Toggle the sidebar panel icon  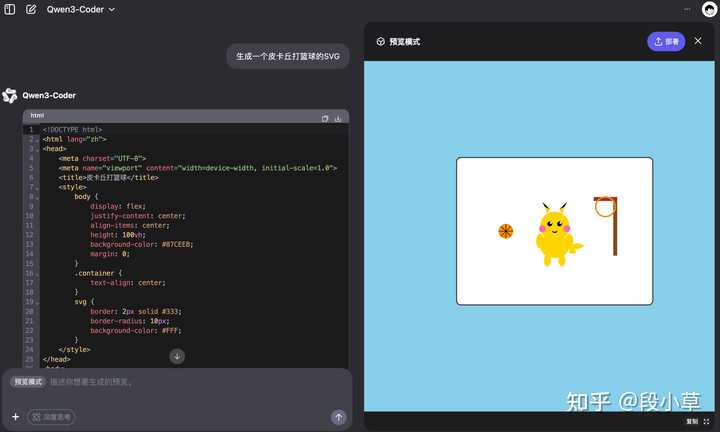[10, 9]
